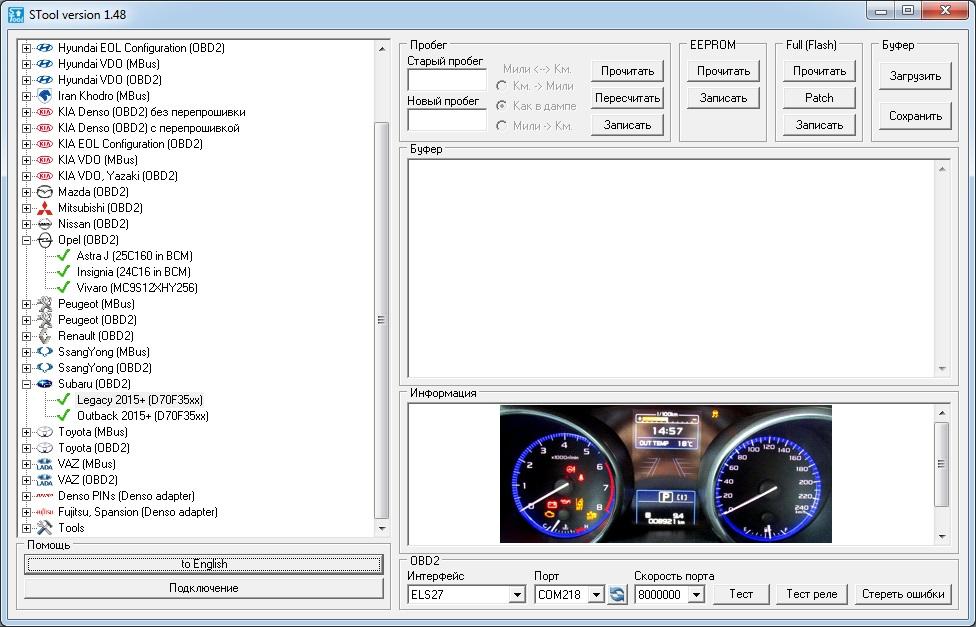
Task: Click the Subaru dashboard photo
Action: (x=665, y=474)
